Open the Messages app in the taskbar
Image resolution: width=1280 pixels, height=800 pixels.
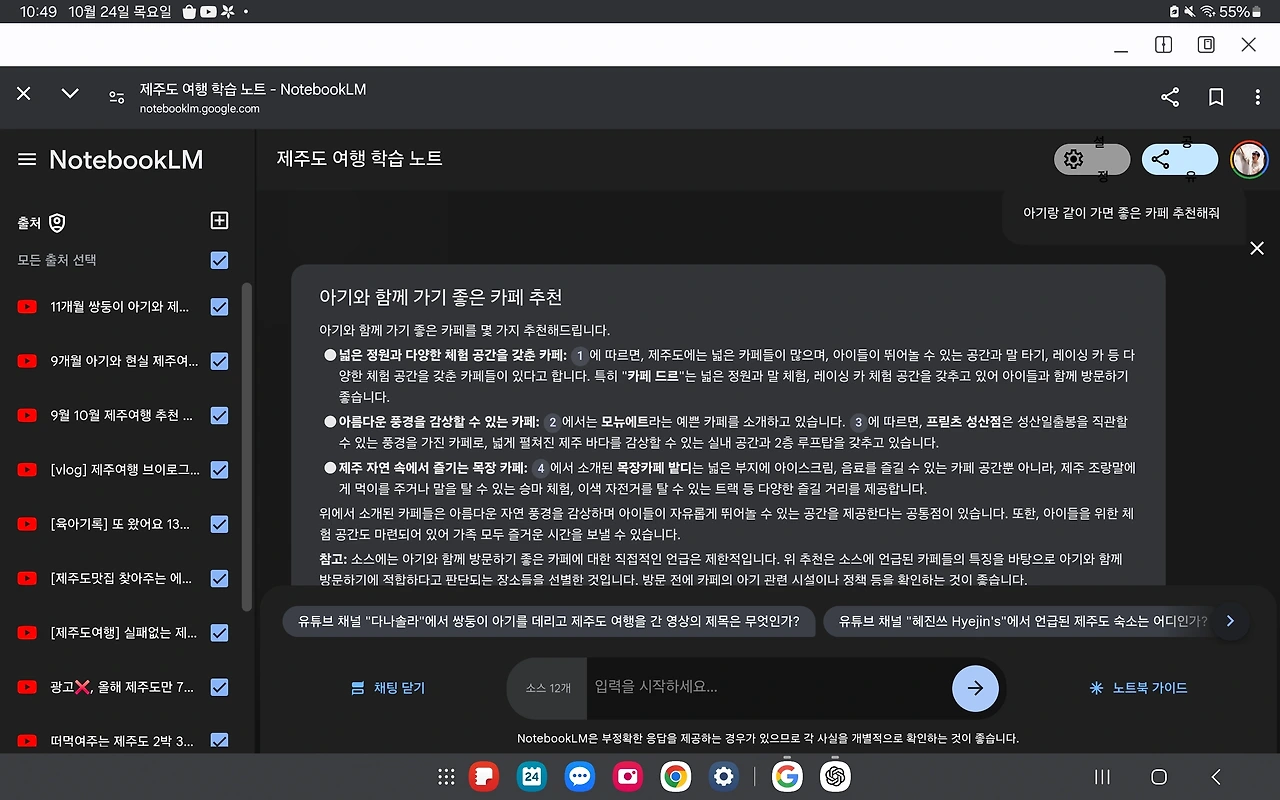[x=580, y=777]
